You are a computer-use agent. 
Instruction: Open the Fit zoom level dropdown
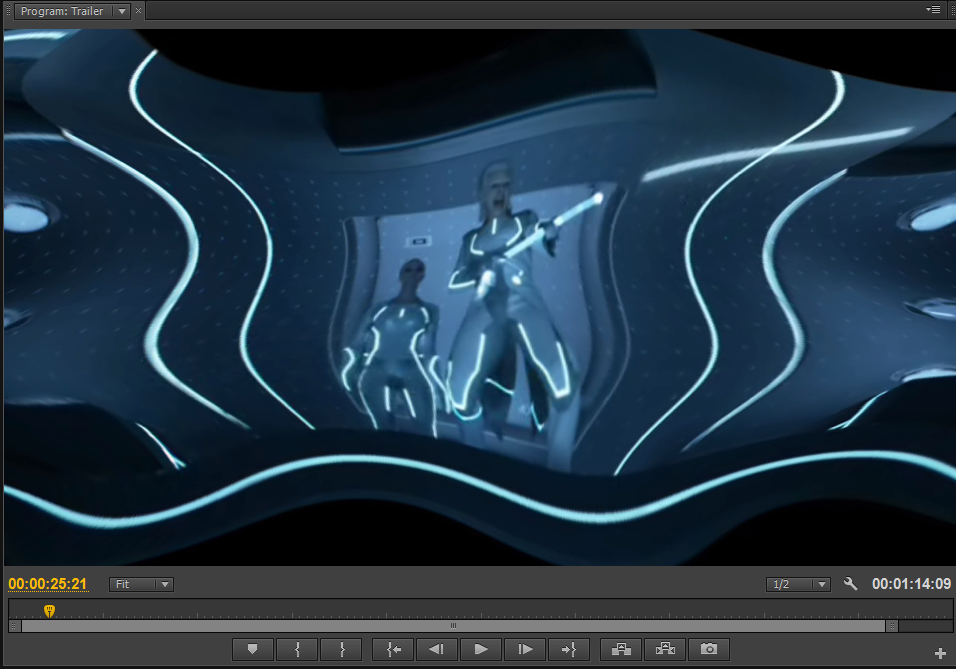[x=141, y=584]
